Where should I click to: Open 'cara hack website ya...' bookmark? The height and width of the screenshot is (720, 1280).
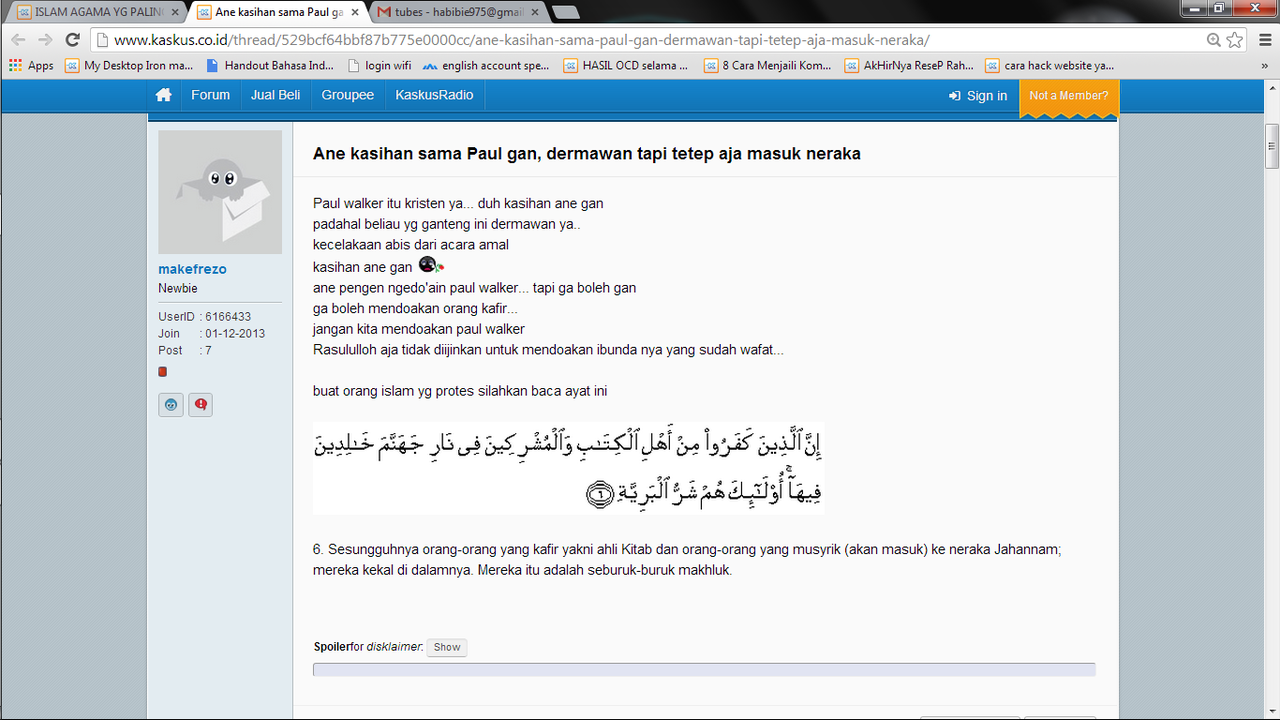coord(1050,65)
